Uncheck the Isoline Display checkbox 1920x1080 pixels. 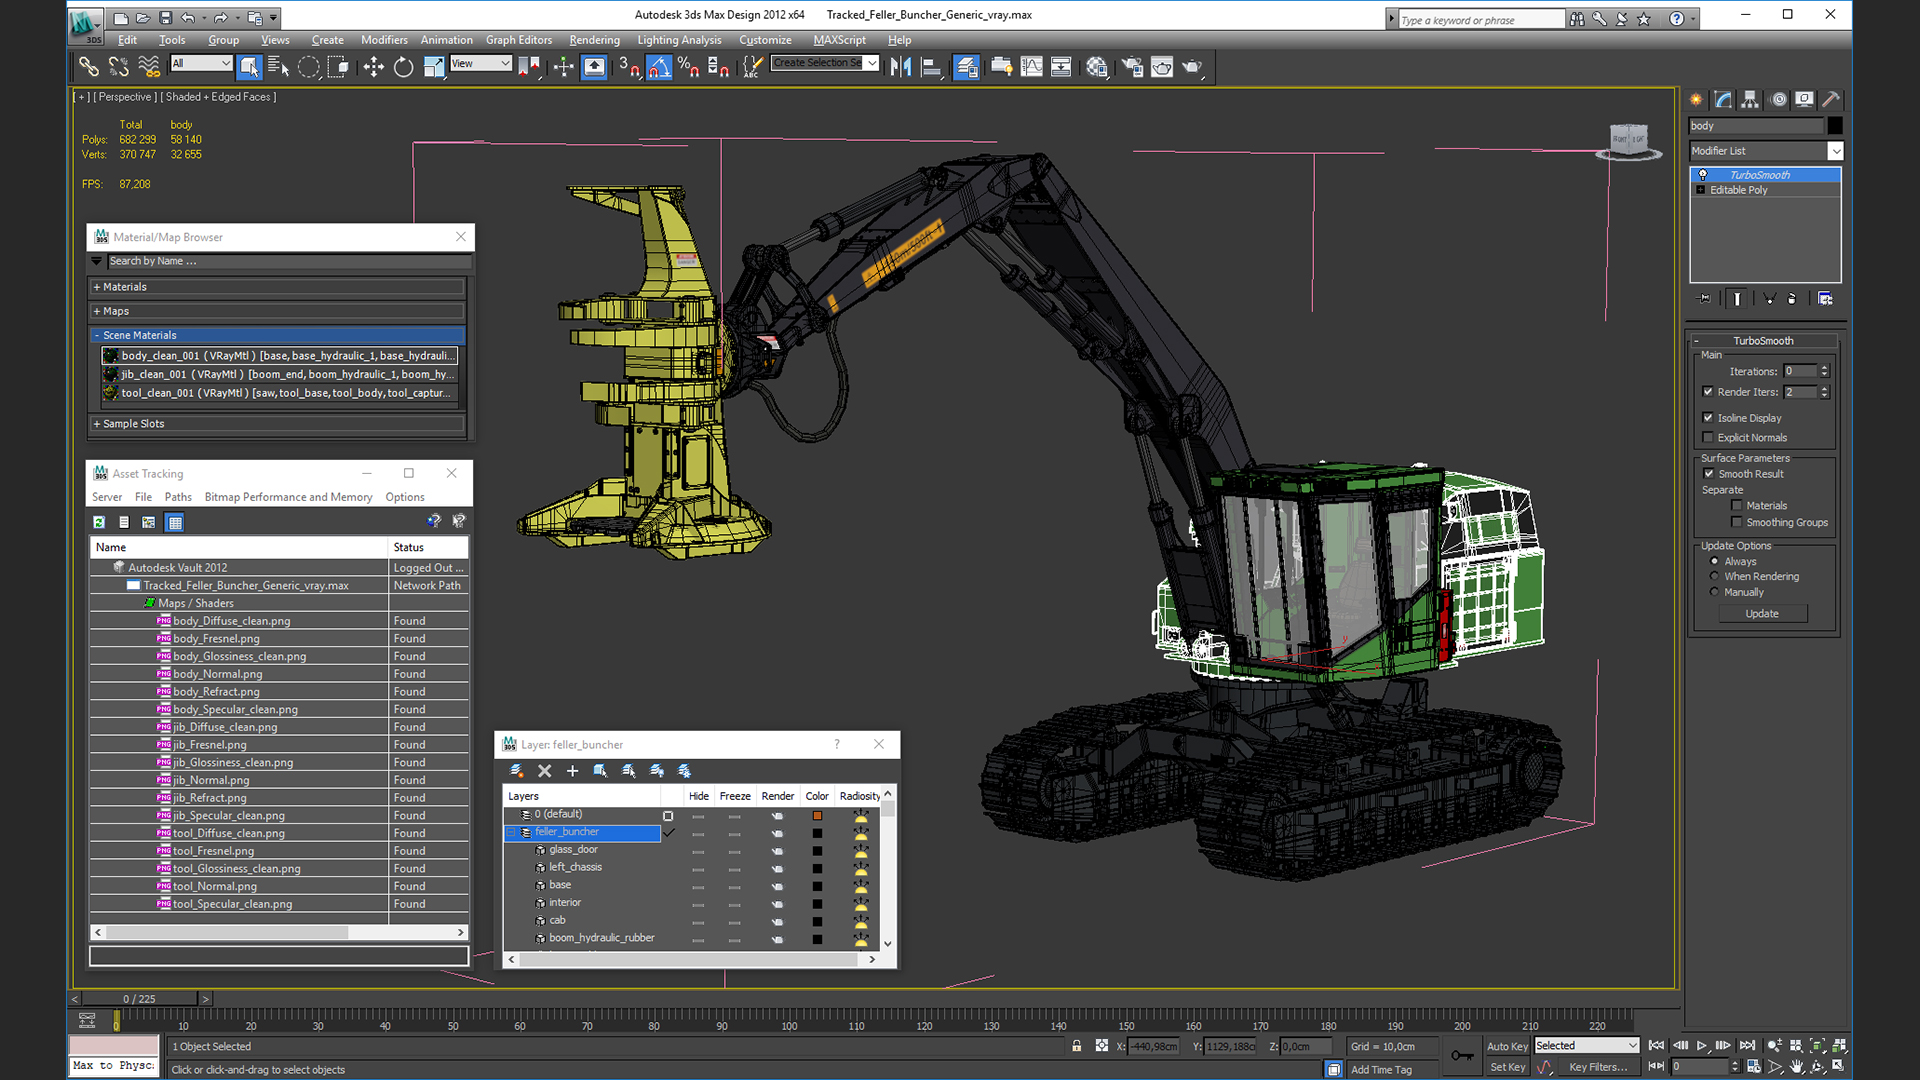(1708, 418)
